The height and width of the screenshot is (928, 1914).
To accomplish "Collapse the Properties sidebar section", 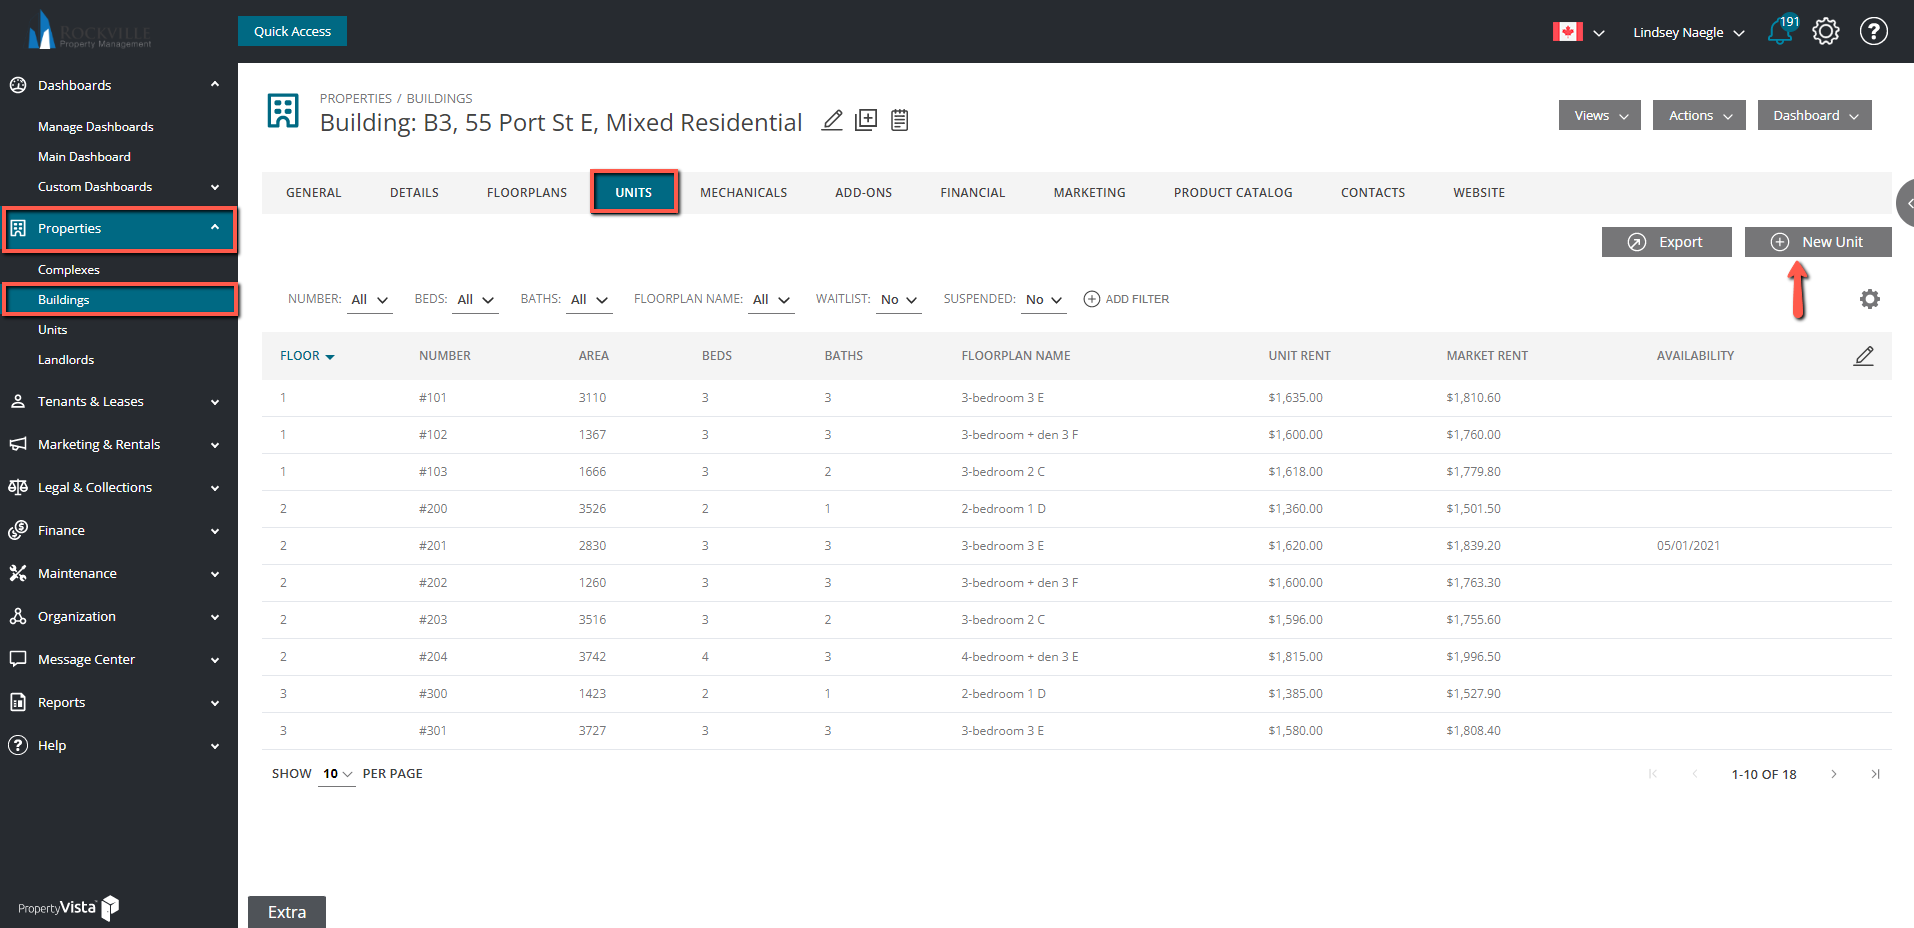I will click(x=214, y=227).
